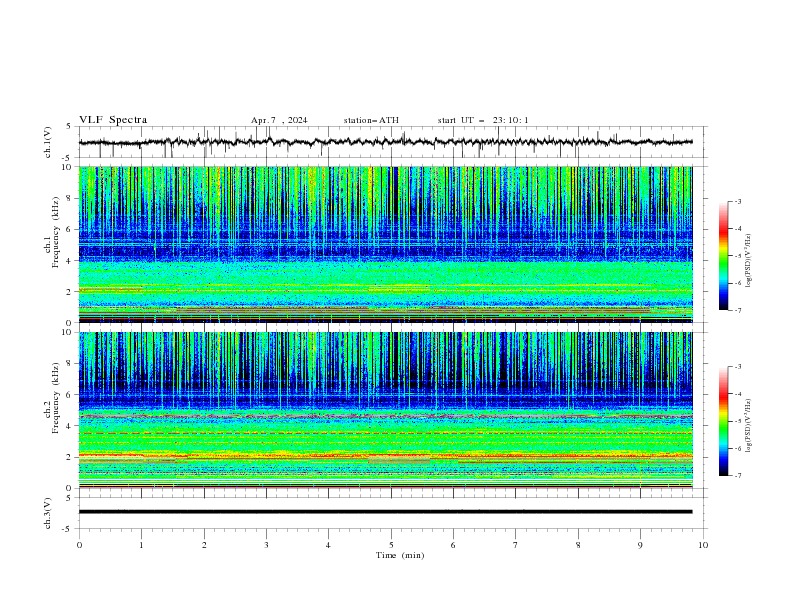This screenshot has height=612, width=792.
Task: Click the ch.2 'Frequency (kHz)' axis label
Action: point(56,398)
